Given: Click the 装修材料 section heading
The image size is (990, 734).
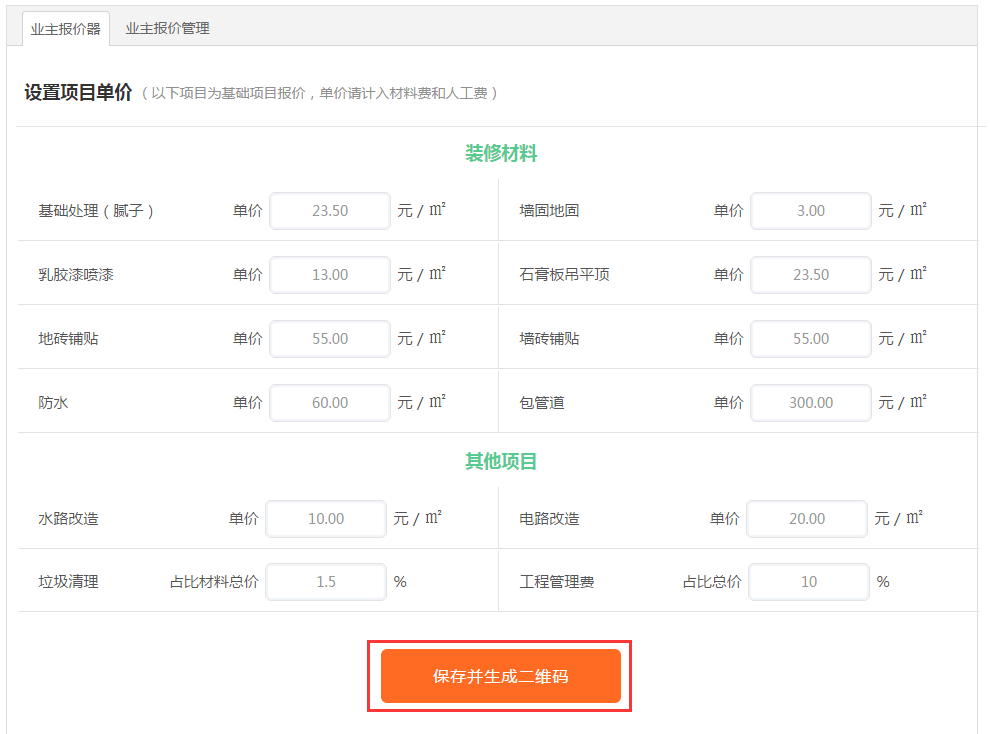Looking at the screenshot, I should tap(501, 154).
